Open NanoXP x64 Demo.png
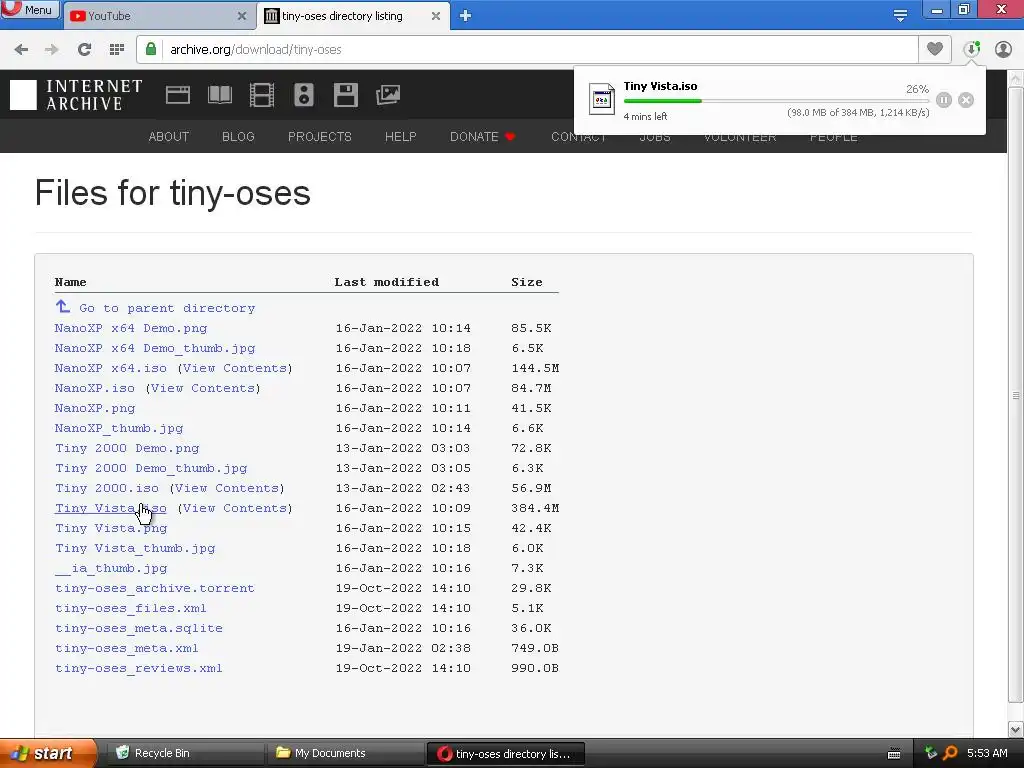Viewport: 1024px width, 768px height. click(131, 328)
